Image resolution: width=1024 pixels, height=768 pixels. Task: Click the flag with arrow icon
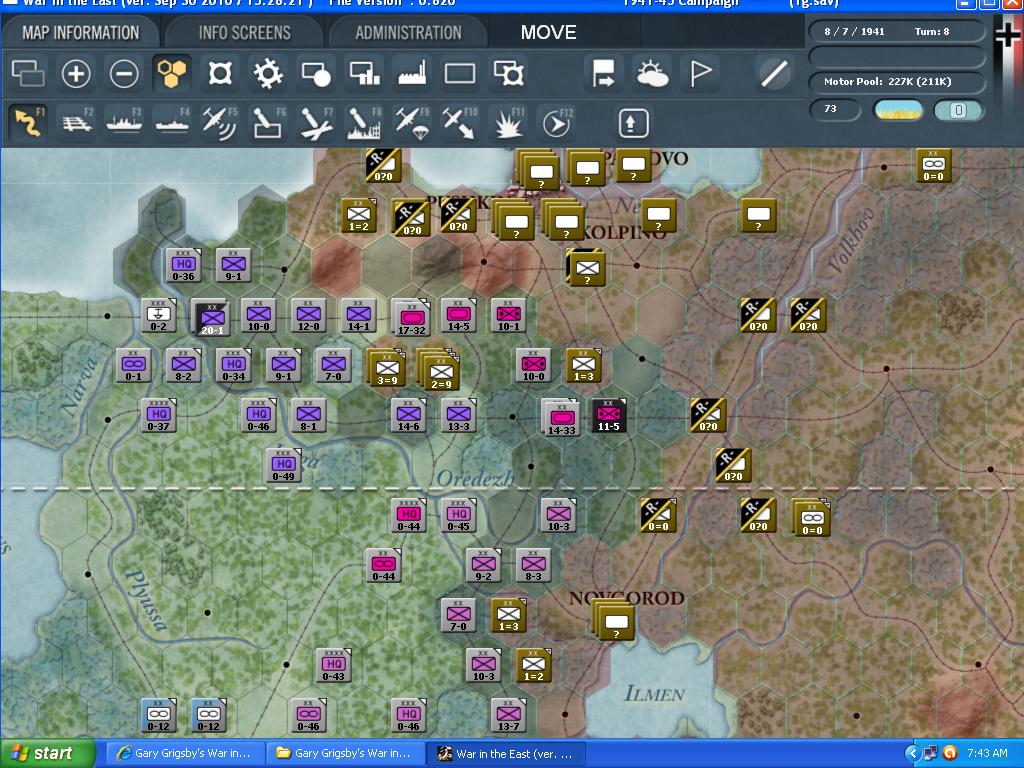pos(603,73)
